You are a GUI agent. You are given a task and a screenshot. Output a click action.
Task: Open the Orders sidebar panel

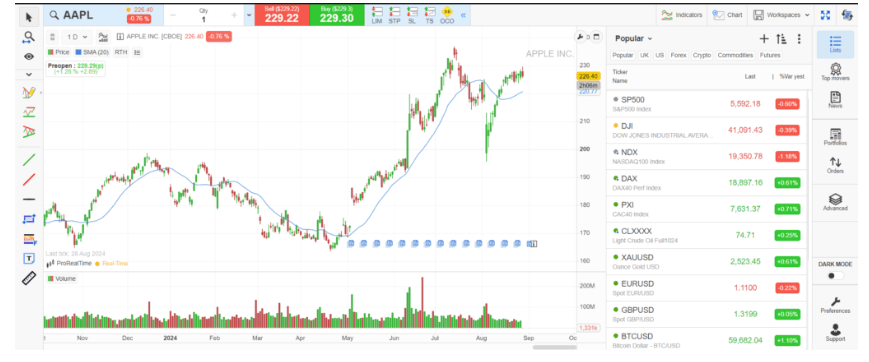[836, 165]
